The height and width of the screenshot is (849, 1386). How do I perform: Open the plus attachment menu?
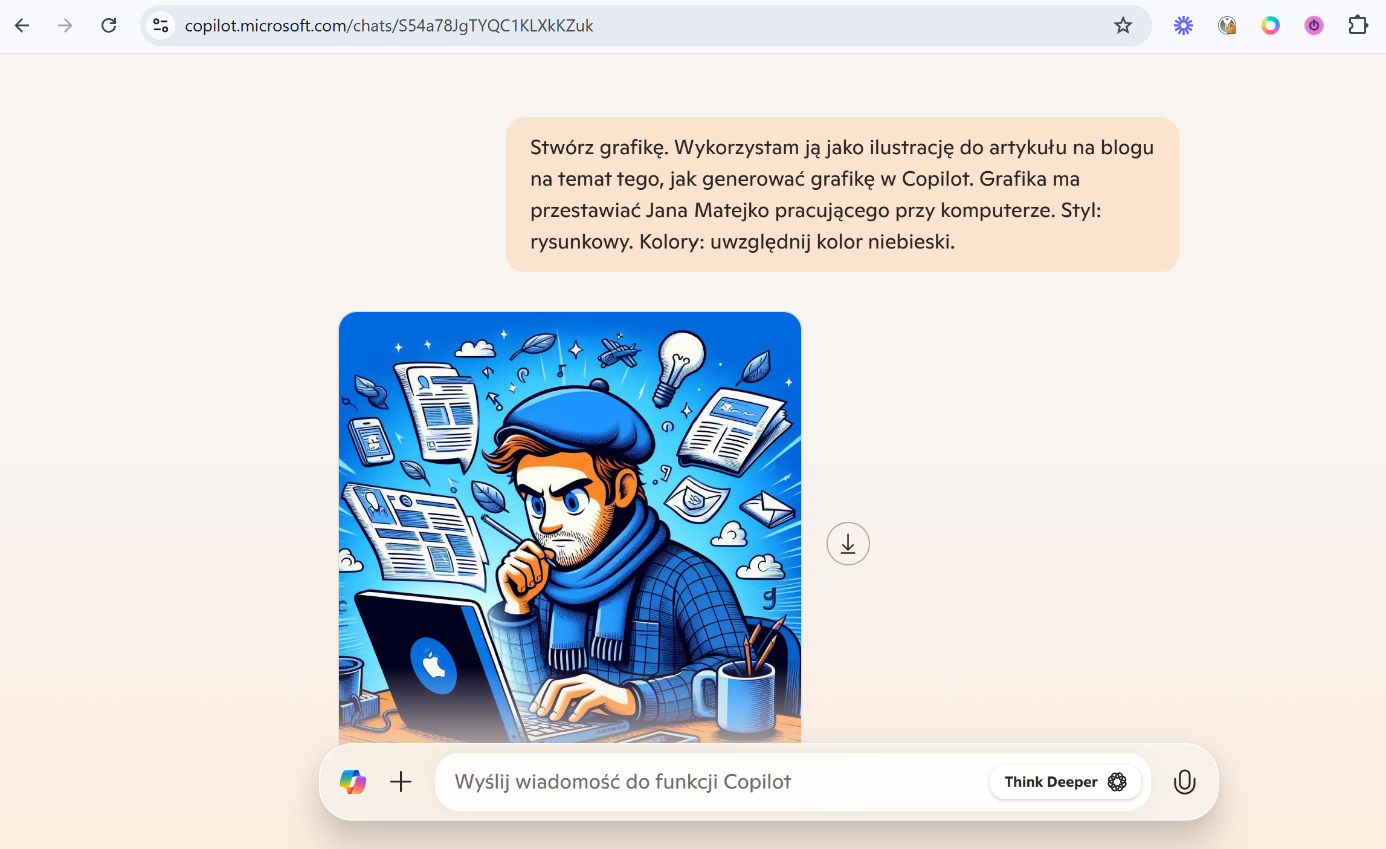click(401, 782)
